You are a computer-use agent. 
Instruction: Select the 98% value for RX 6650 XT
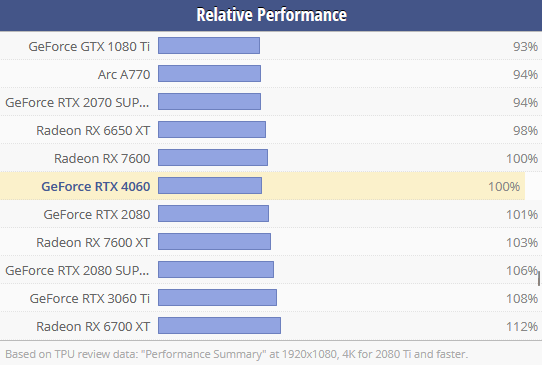point(525,130)
